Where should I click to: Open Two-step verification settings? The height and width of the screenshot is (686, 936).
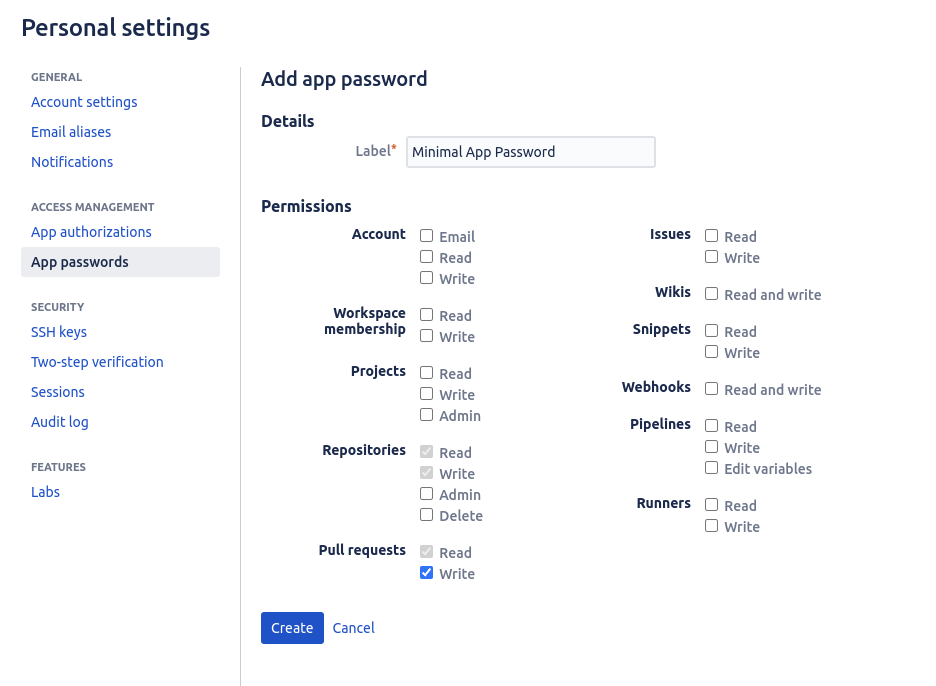(97, 361)
